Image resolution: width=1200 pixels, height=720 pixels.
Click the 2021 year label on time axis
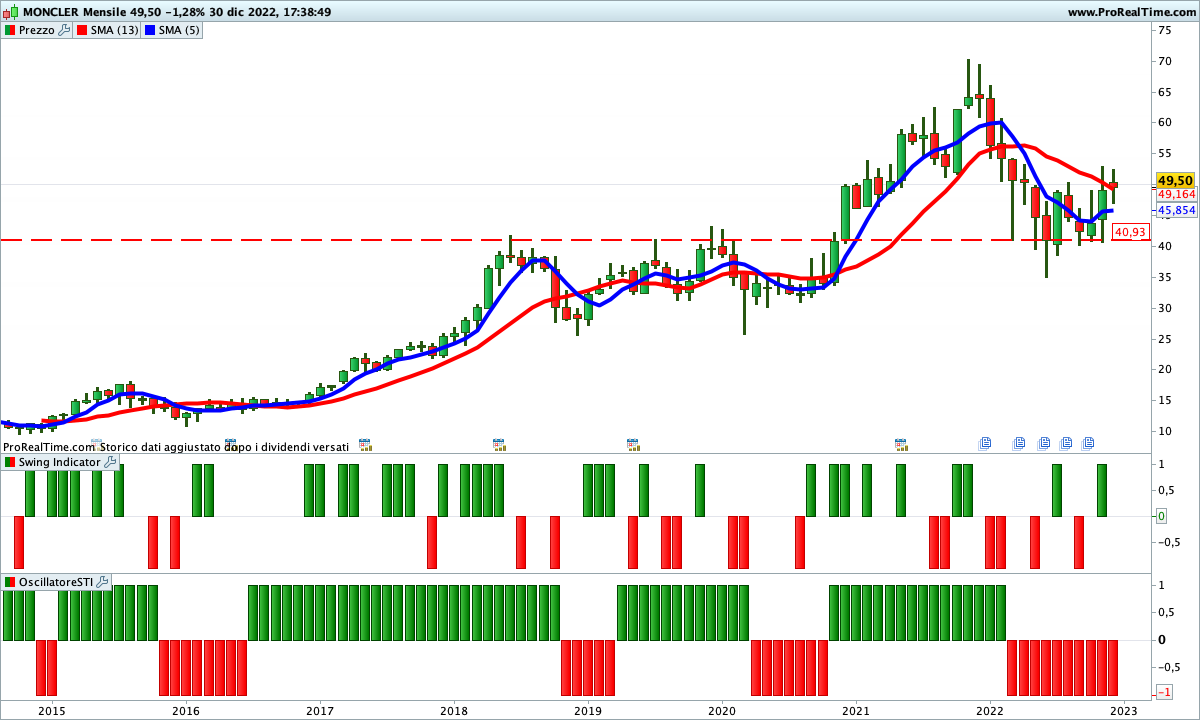point(855,710)
